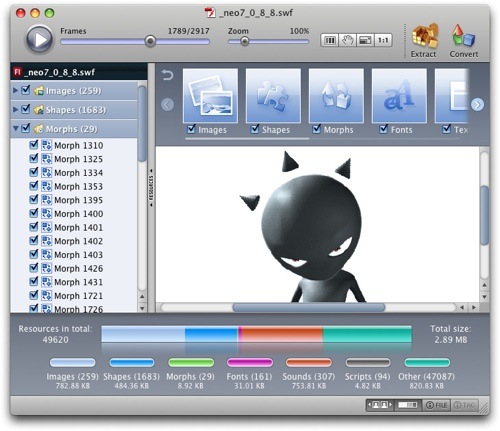500x431 pixels.
Task: Click the Convert toolbar icon
Action: tap(463, 36)
